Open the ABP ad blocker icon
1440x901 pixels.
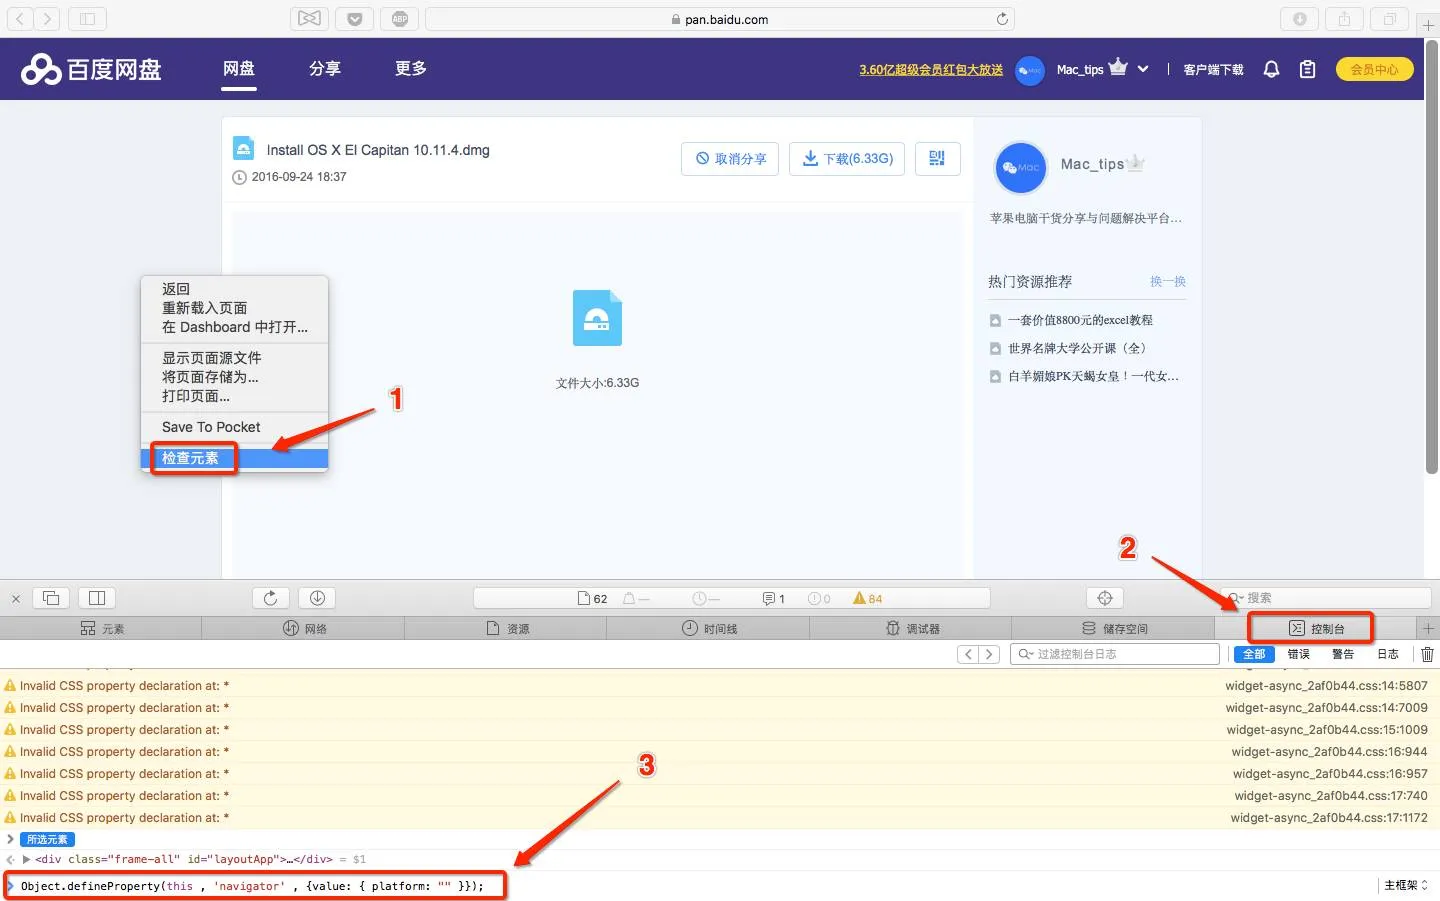[400, 19]
